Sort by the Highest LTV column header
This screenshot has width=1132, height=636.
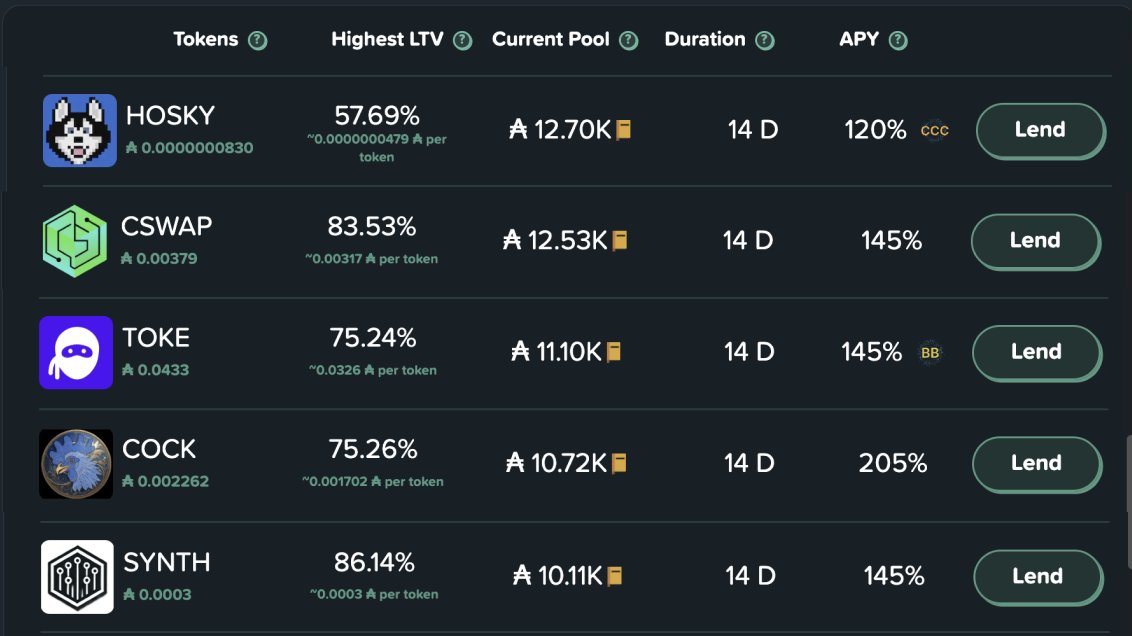click(387, 40)
